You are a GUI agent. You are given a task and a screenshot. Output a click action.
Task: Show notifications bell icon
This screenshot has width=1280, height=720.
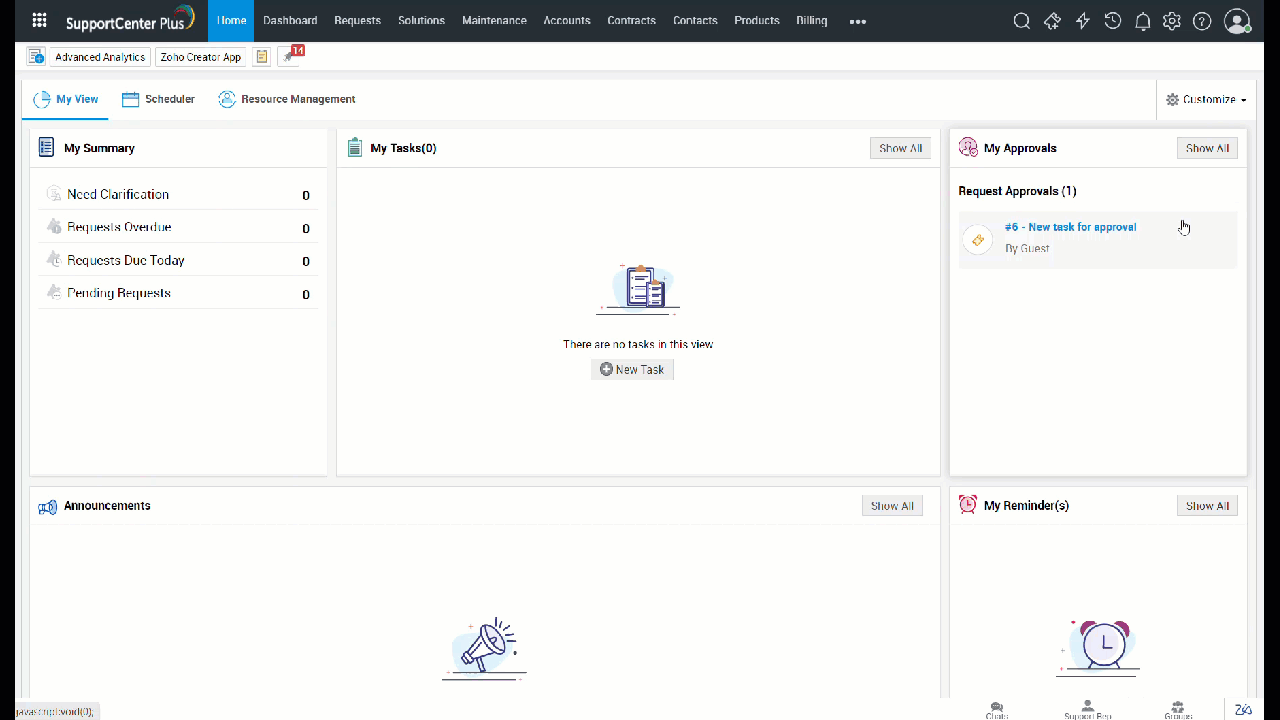(1142, 21)
